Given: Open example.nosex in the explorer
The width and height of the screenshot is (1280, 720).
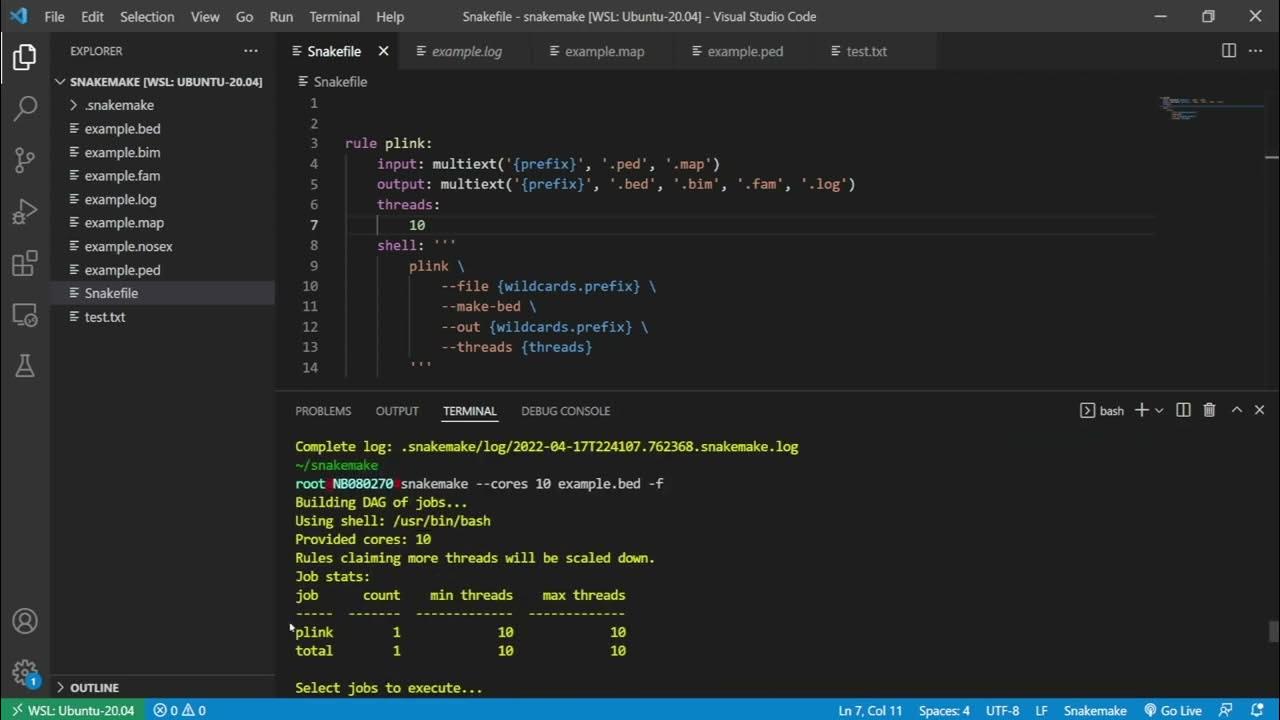Looking at the screenshot, I should click(x=162, y=246).
